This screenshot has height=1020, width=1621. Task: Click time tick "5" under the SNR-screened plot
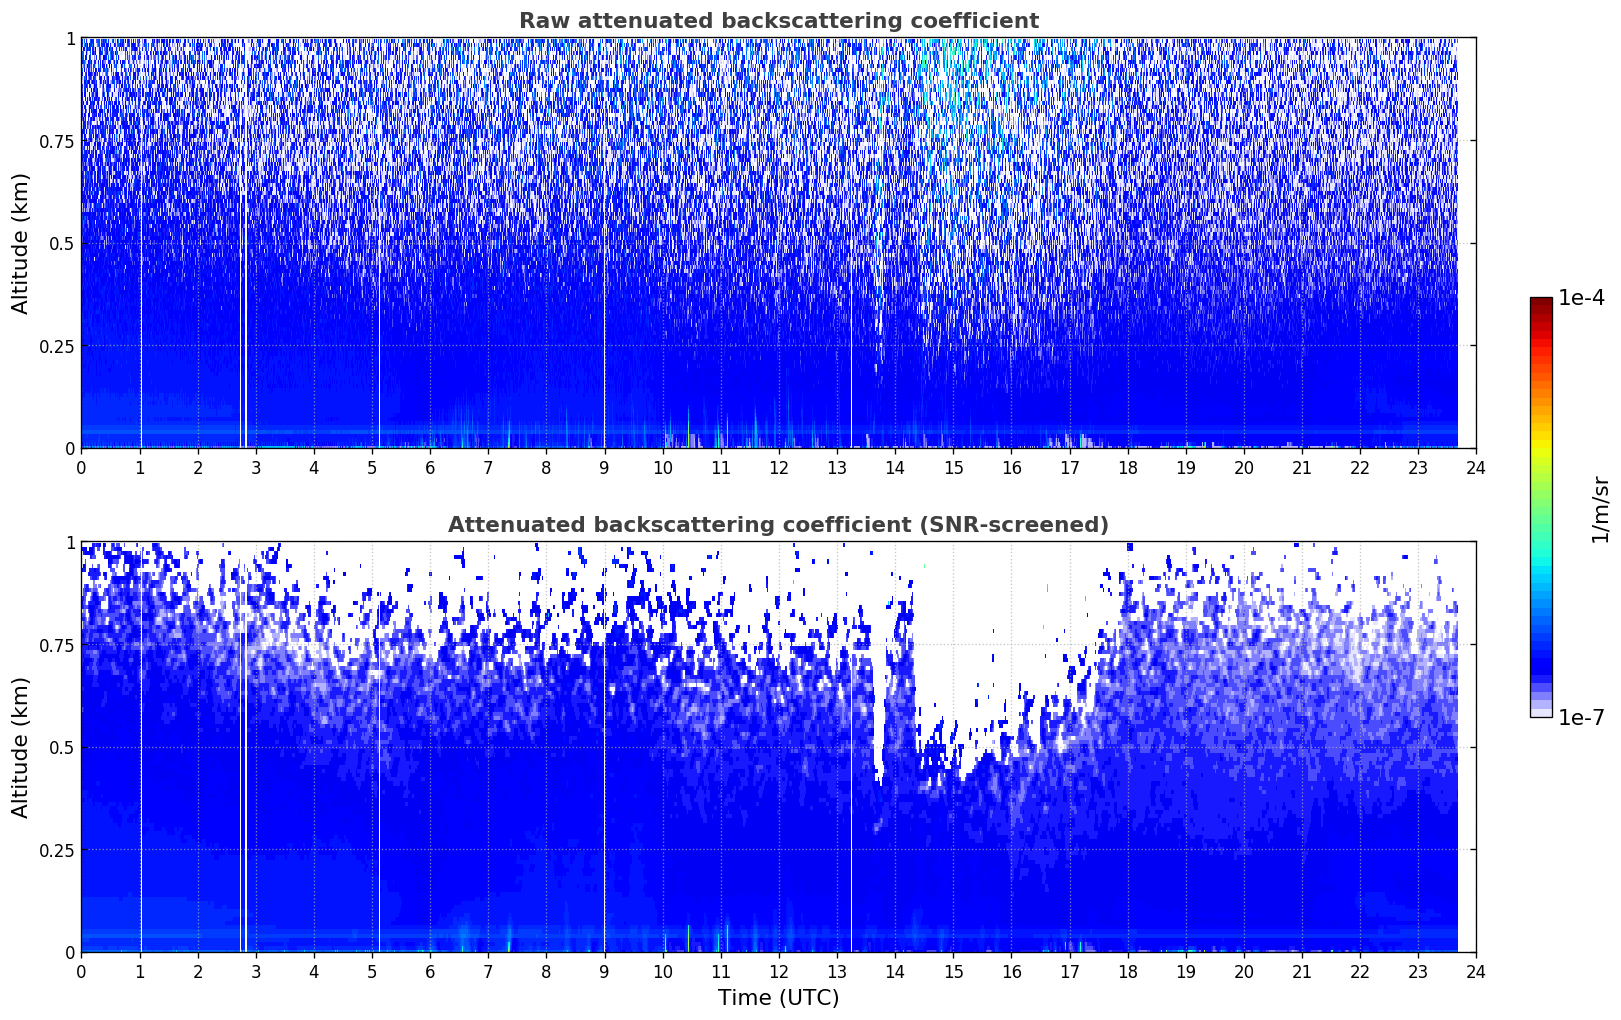tap(372, 971)
